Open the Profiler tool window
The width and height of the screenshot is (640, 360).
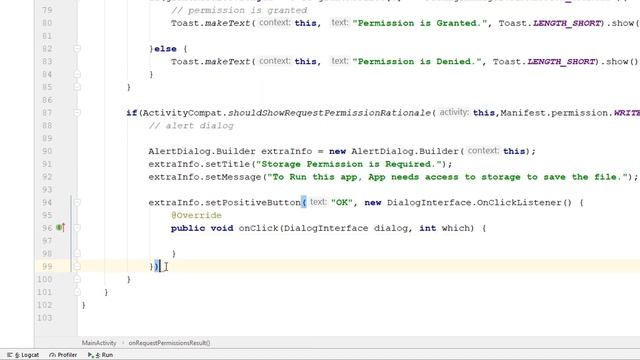click(63, 355)
